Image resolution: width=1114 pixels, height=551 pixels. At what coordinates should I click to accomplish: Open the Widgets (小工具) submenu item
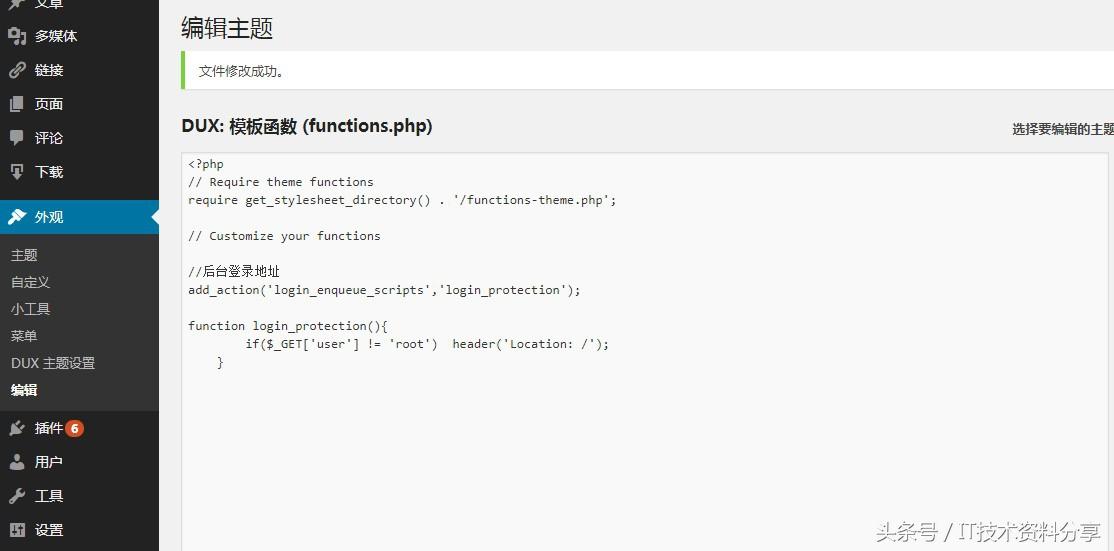[x=30, y=309]
